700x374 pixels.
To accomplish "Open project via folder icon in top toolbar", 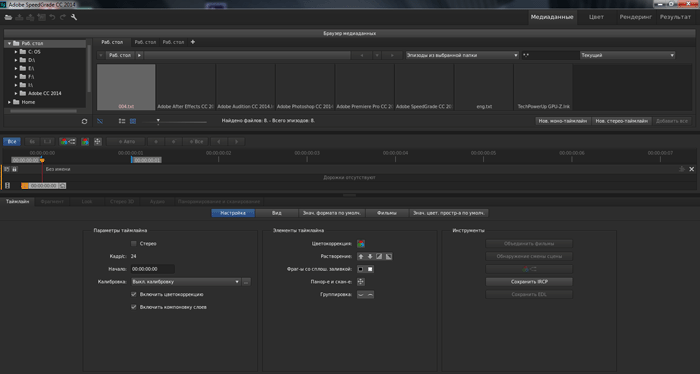I will [x=8, y=17].
